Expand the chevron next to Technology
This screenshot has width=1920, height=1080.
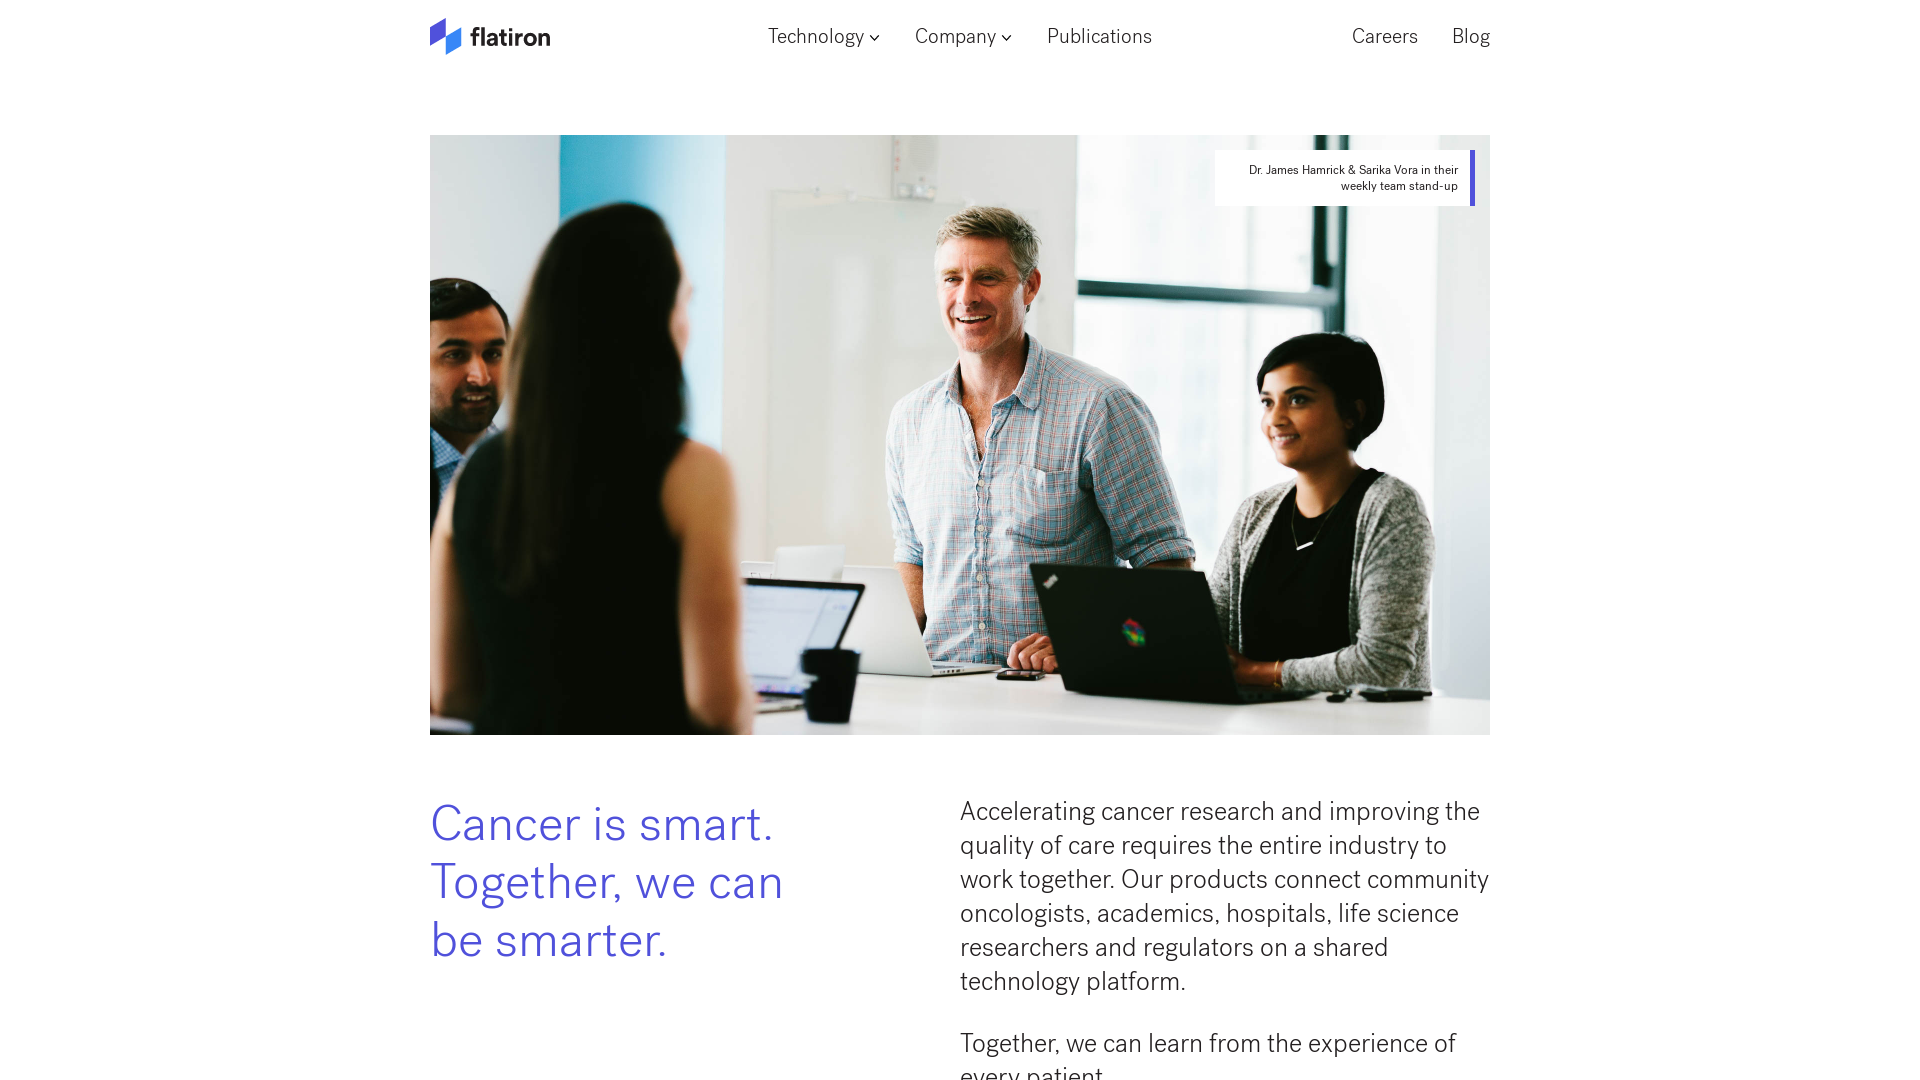(874, 38)
